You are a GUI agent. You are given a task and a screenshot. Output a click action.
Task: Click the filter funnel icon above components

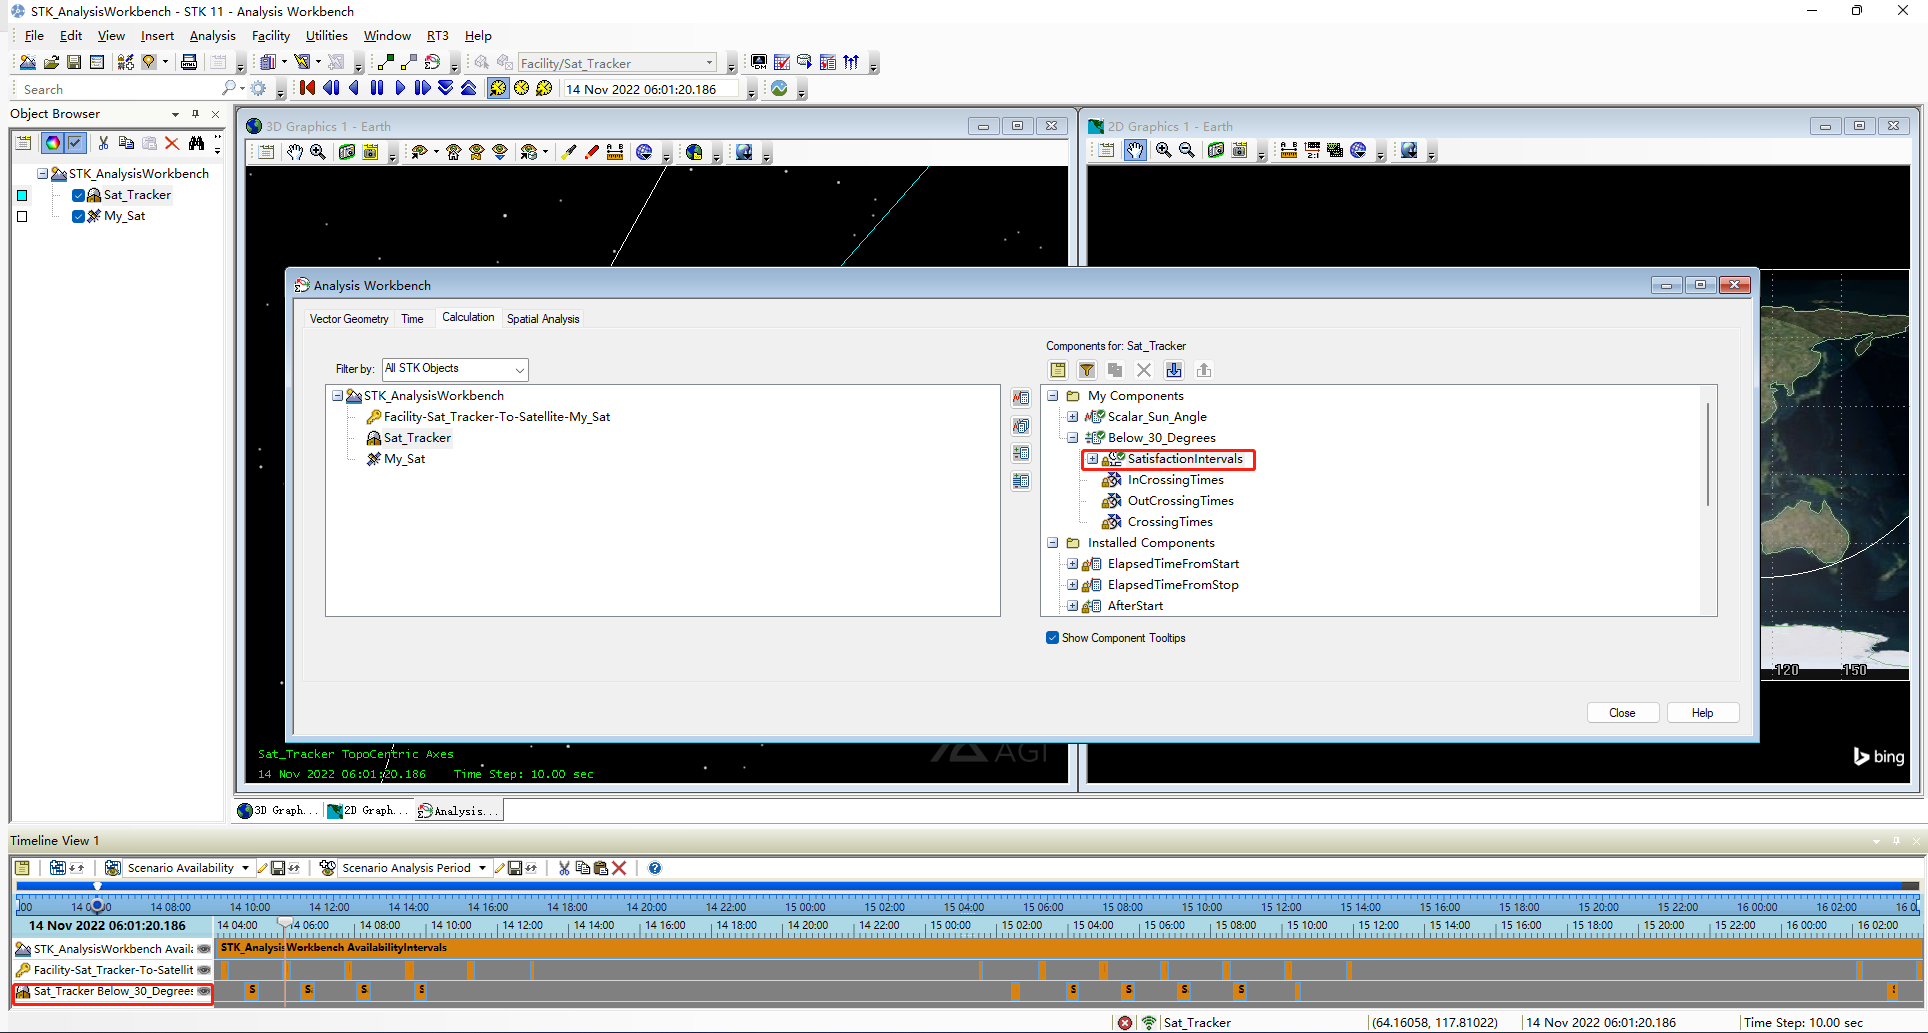pos(1087,370)
